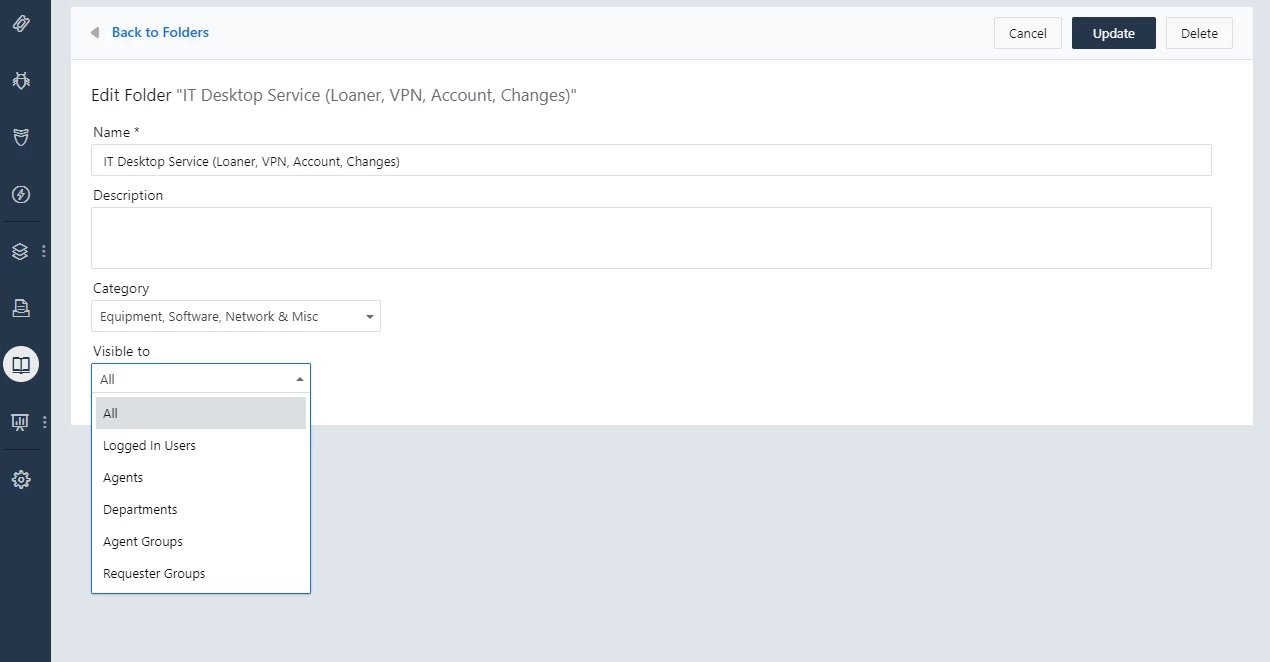Viewport: 1270px width, 662px height.
Task: Click the Update button
Action: [x=1113, y=33]
